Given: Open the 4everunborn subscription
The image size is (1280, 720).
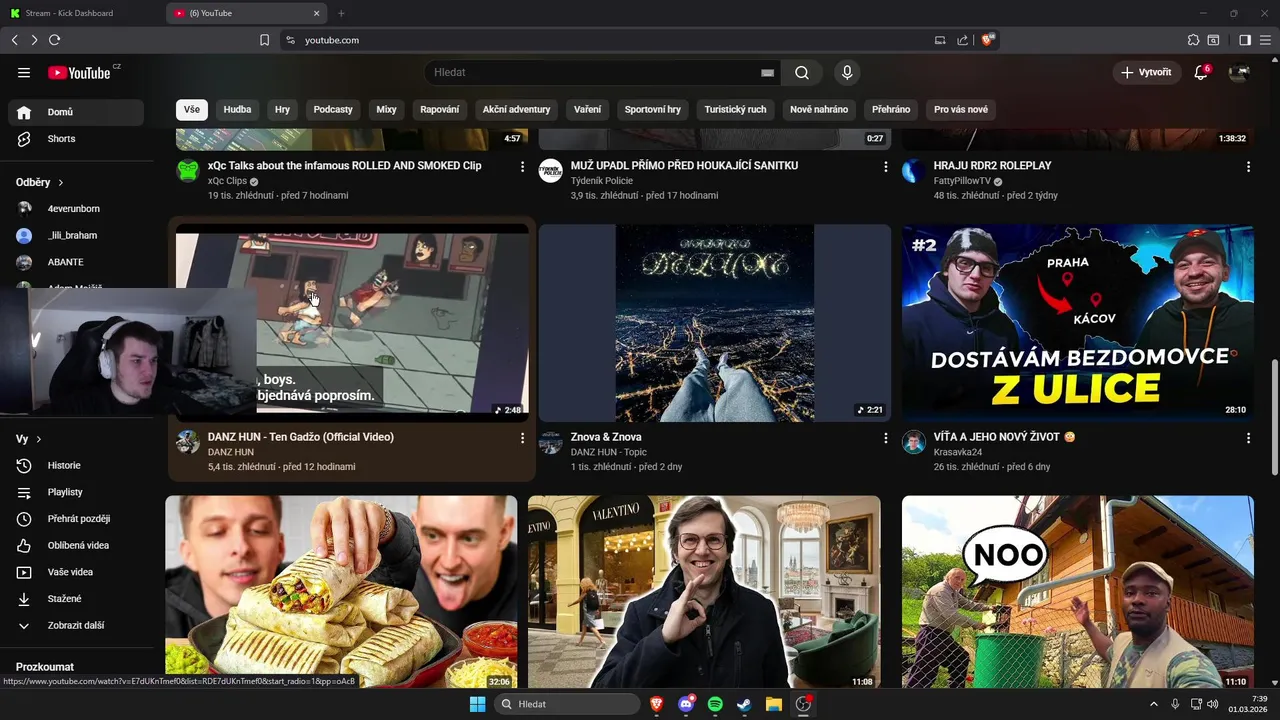Looking at the screenshot, I should click(x=76, y=209).
